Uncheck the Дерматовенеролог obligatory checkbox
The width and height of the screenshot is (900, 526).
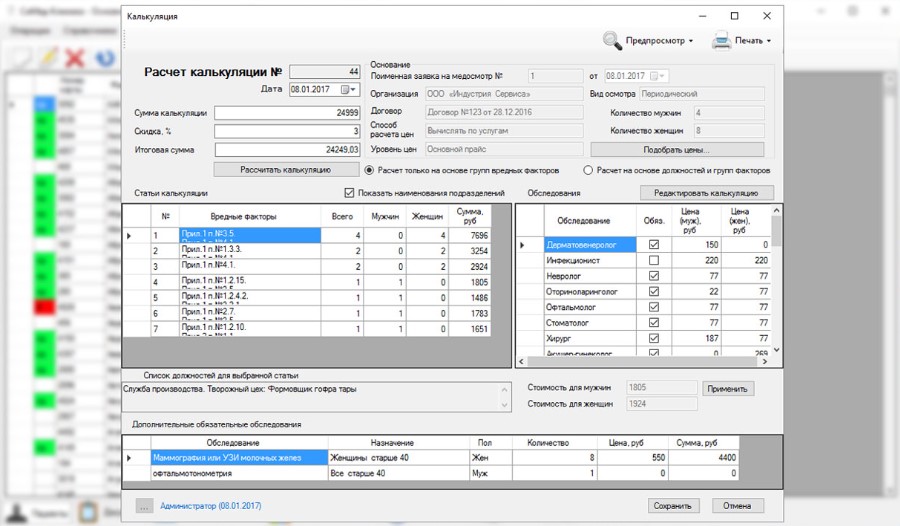654,245
